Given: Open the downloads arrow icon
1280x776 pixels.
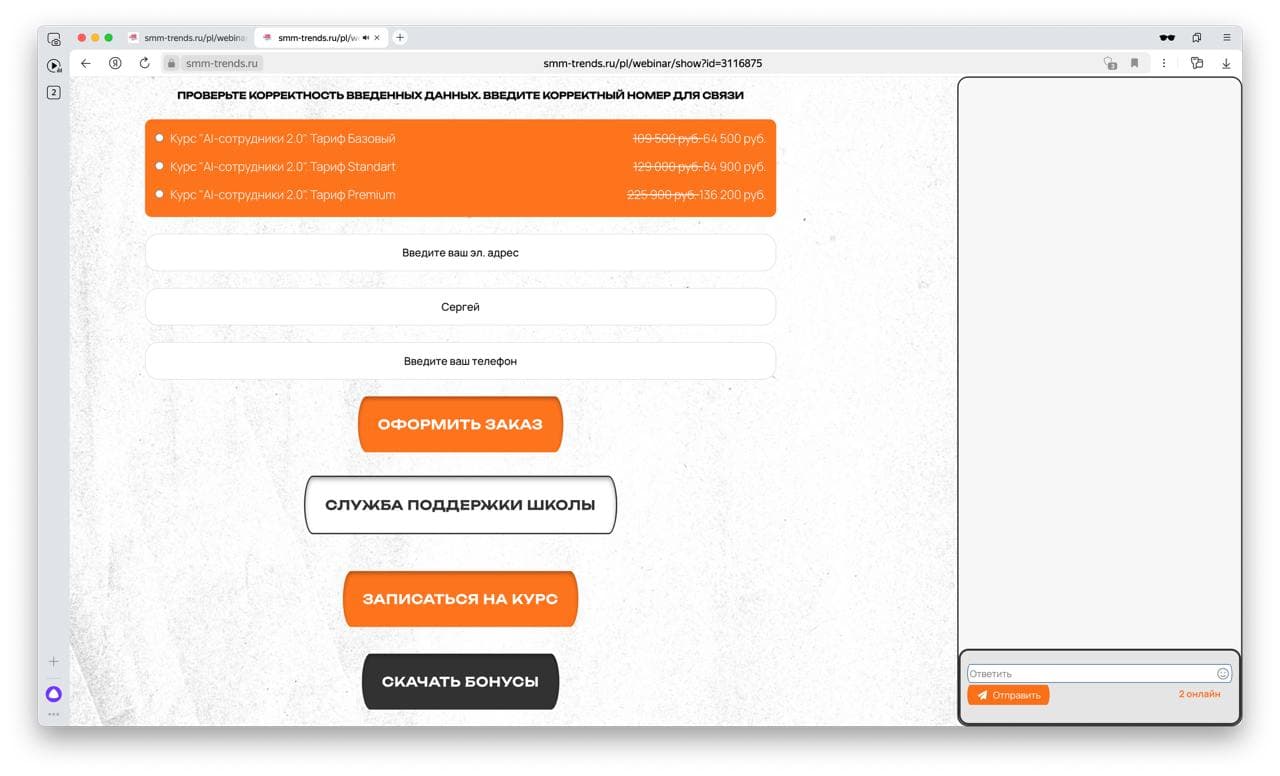Looking at the screenshot, I should 1226,63.
